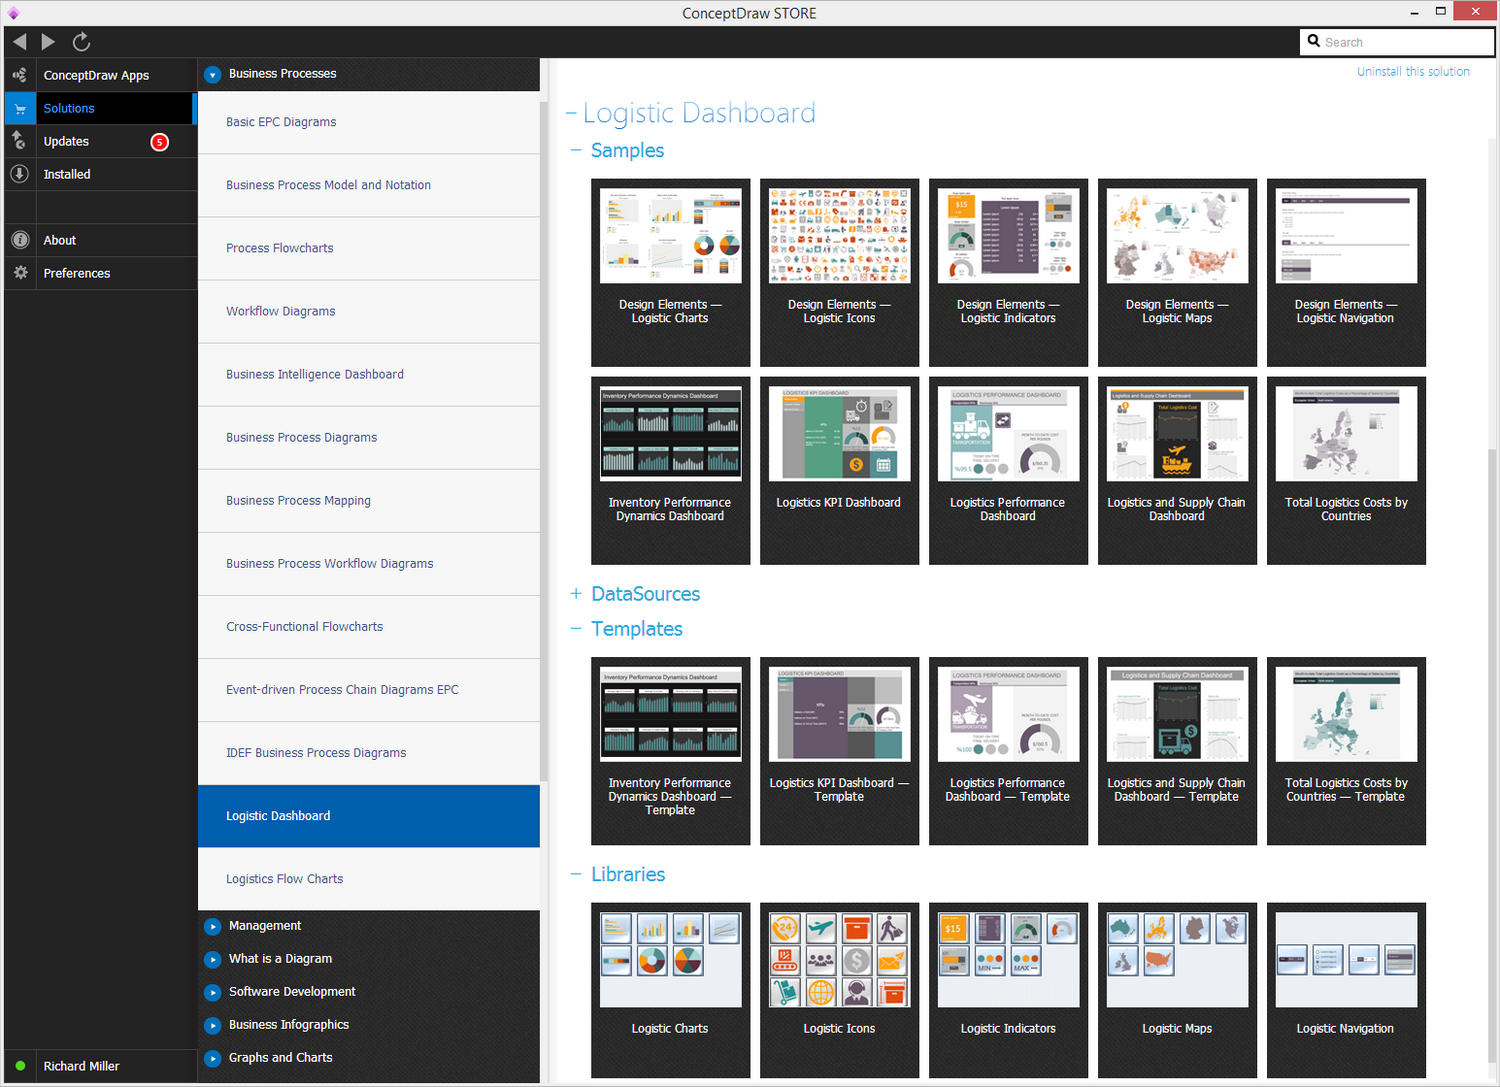Go forward using the forward arrow

coord(48,42)
